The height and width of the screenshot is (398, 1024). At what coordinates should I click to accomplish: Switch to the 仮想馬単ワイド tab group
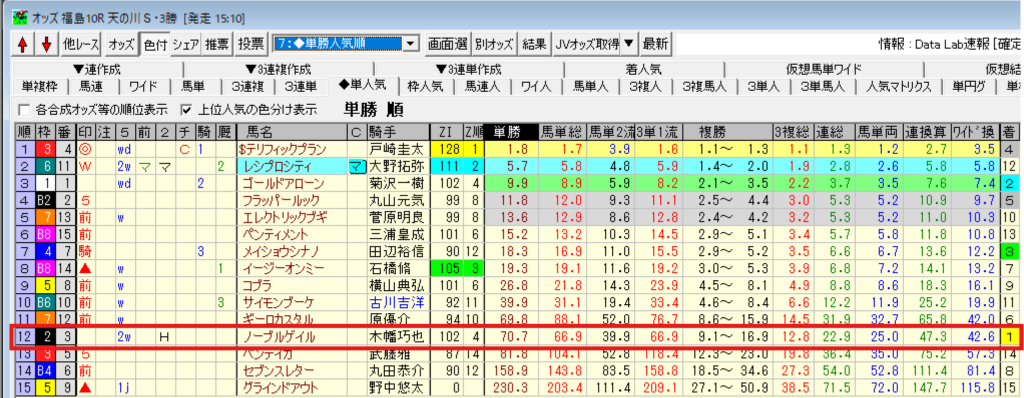point(824,70)
